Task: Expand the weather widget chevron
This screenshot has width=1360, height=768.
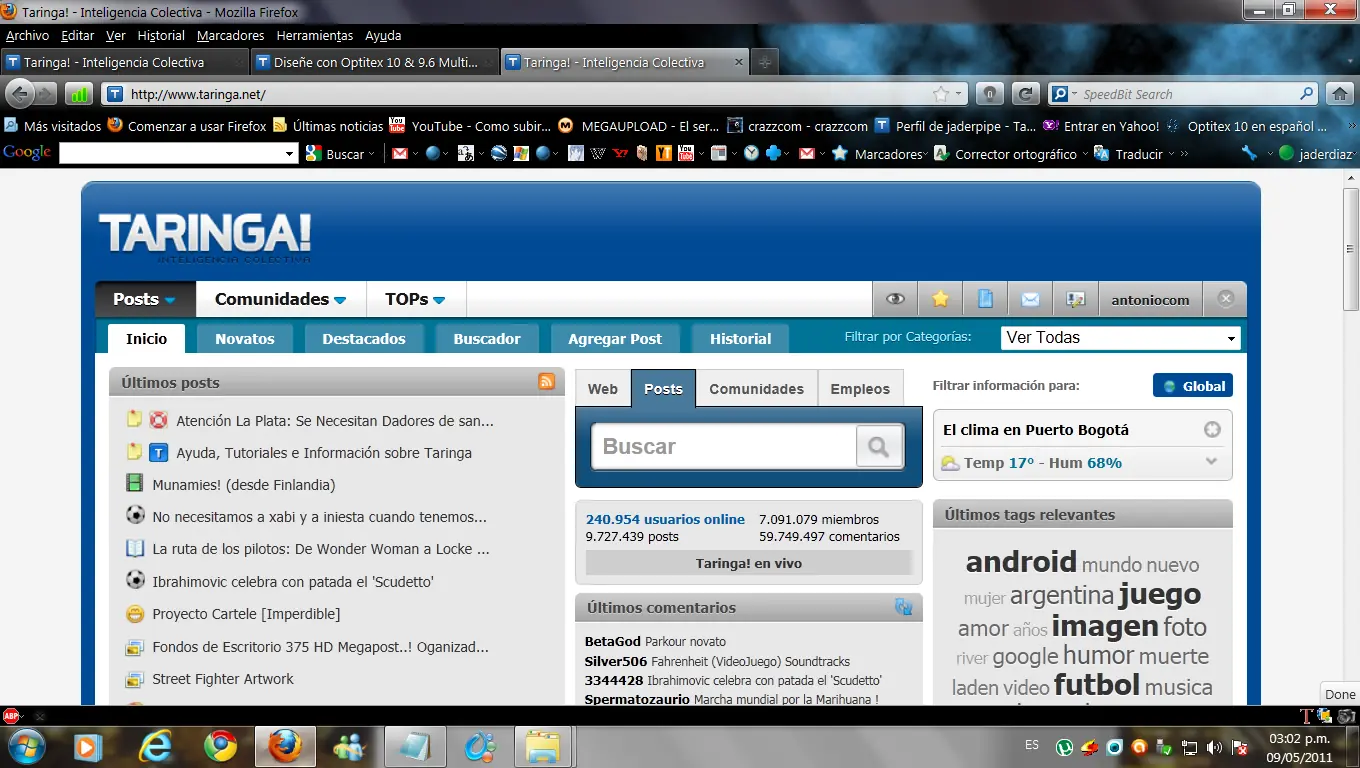Action: (x=1212, y=462)
